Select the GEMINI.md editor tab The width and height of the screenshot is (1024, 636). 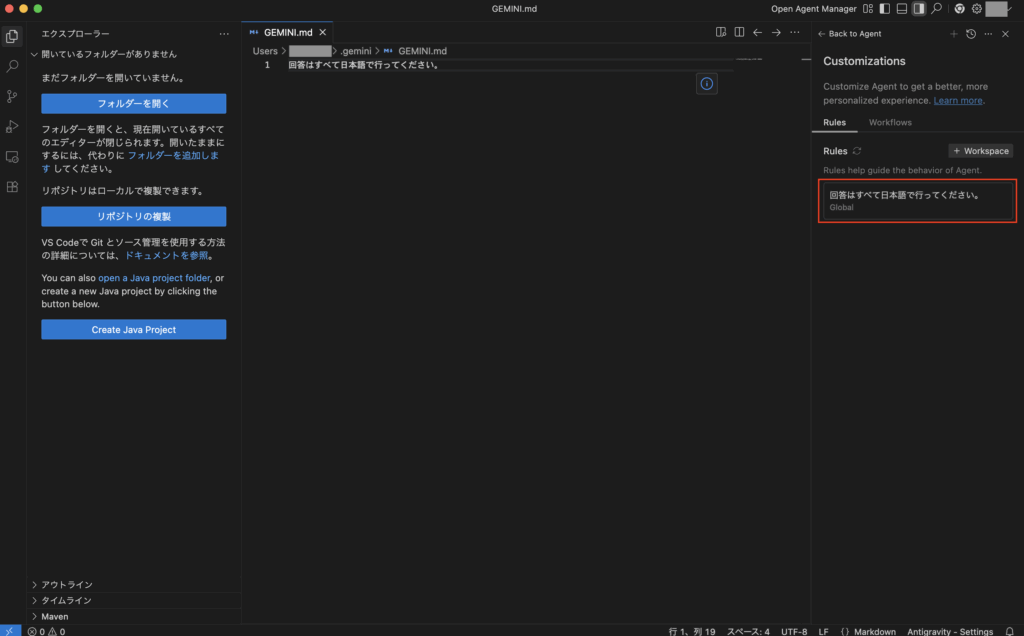288,32
